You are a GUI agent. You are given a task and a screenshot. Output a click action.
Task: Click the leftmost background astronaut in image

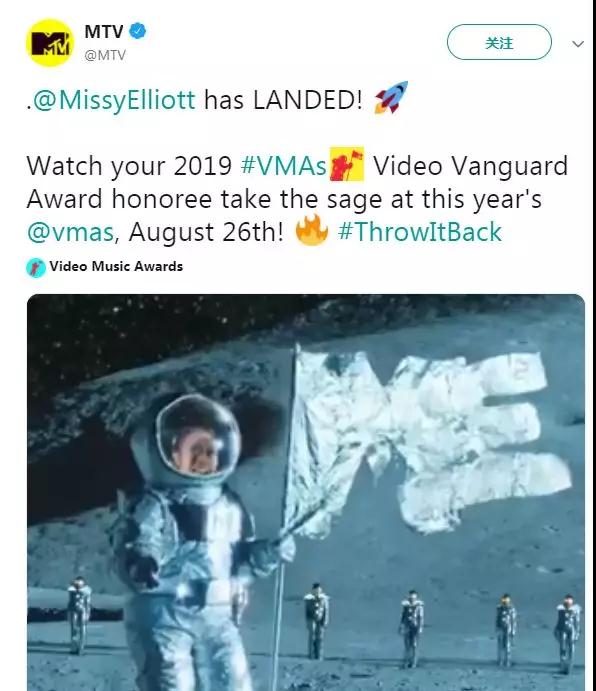[79, 615]
